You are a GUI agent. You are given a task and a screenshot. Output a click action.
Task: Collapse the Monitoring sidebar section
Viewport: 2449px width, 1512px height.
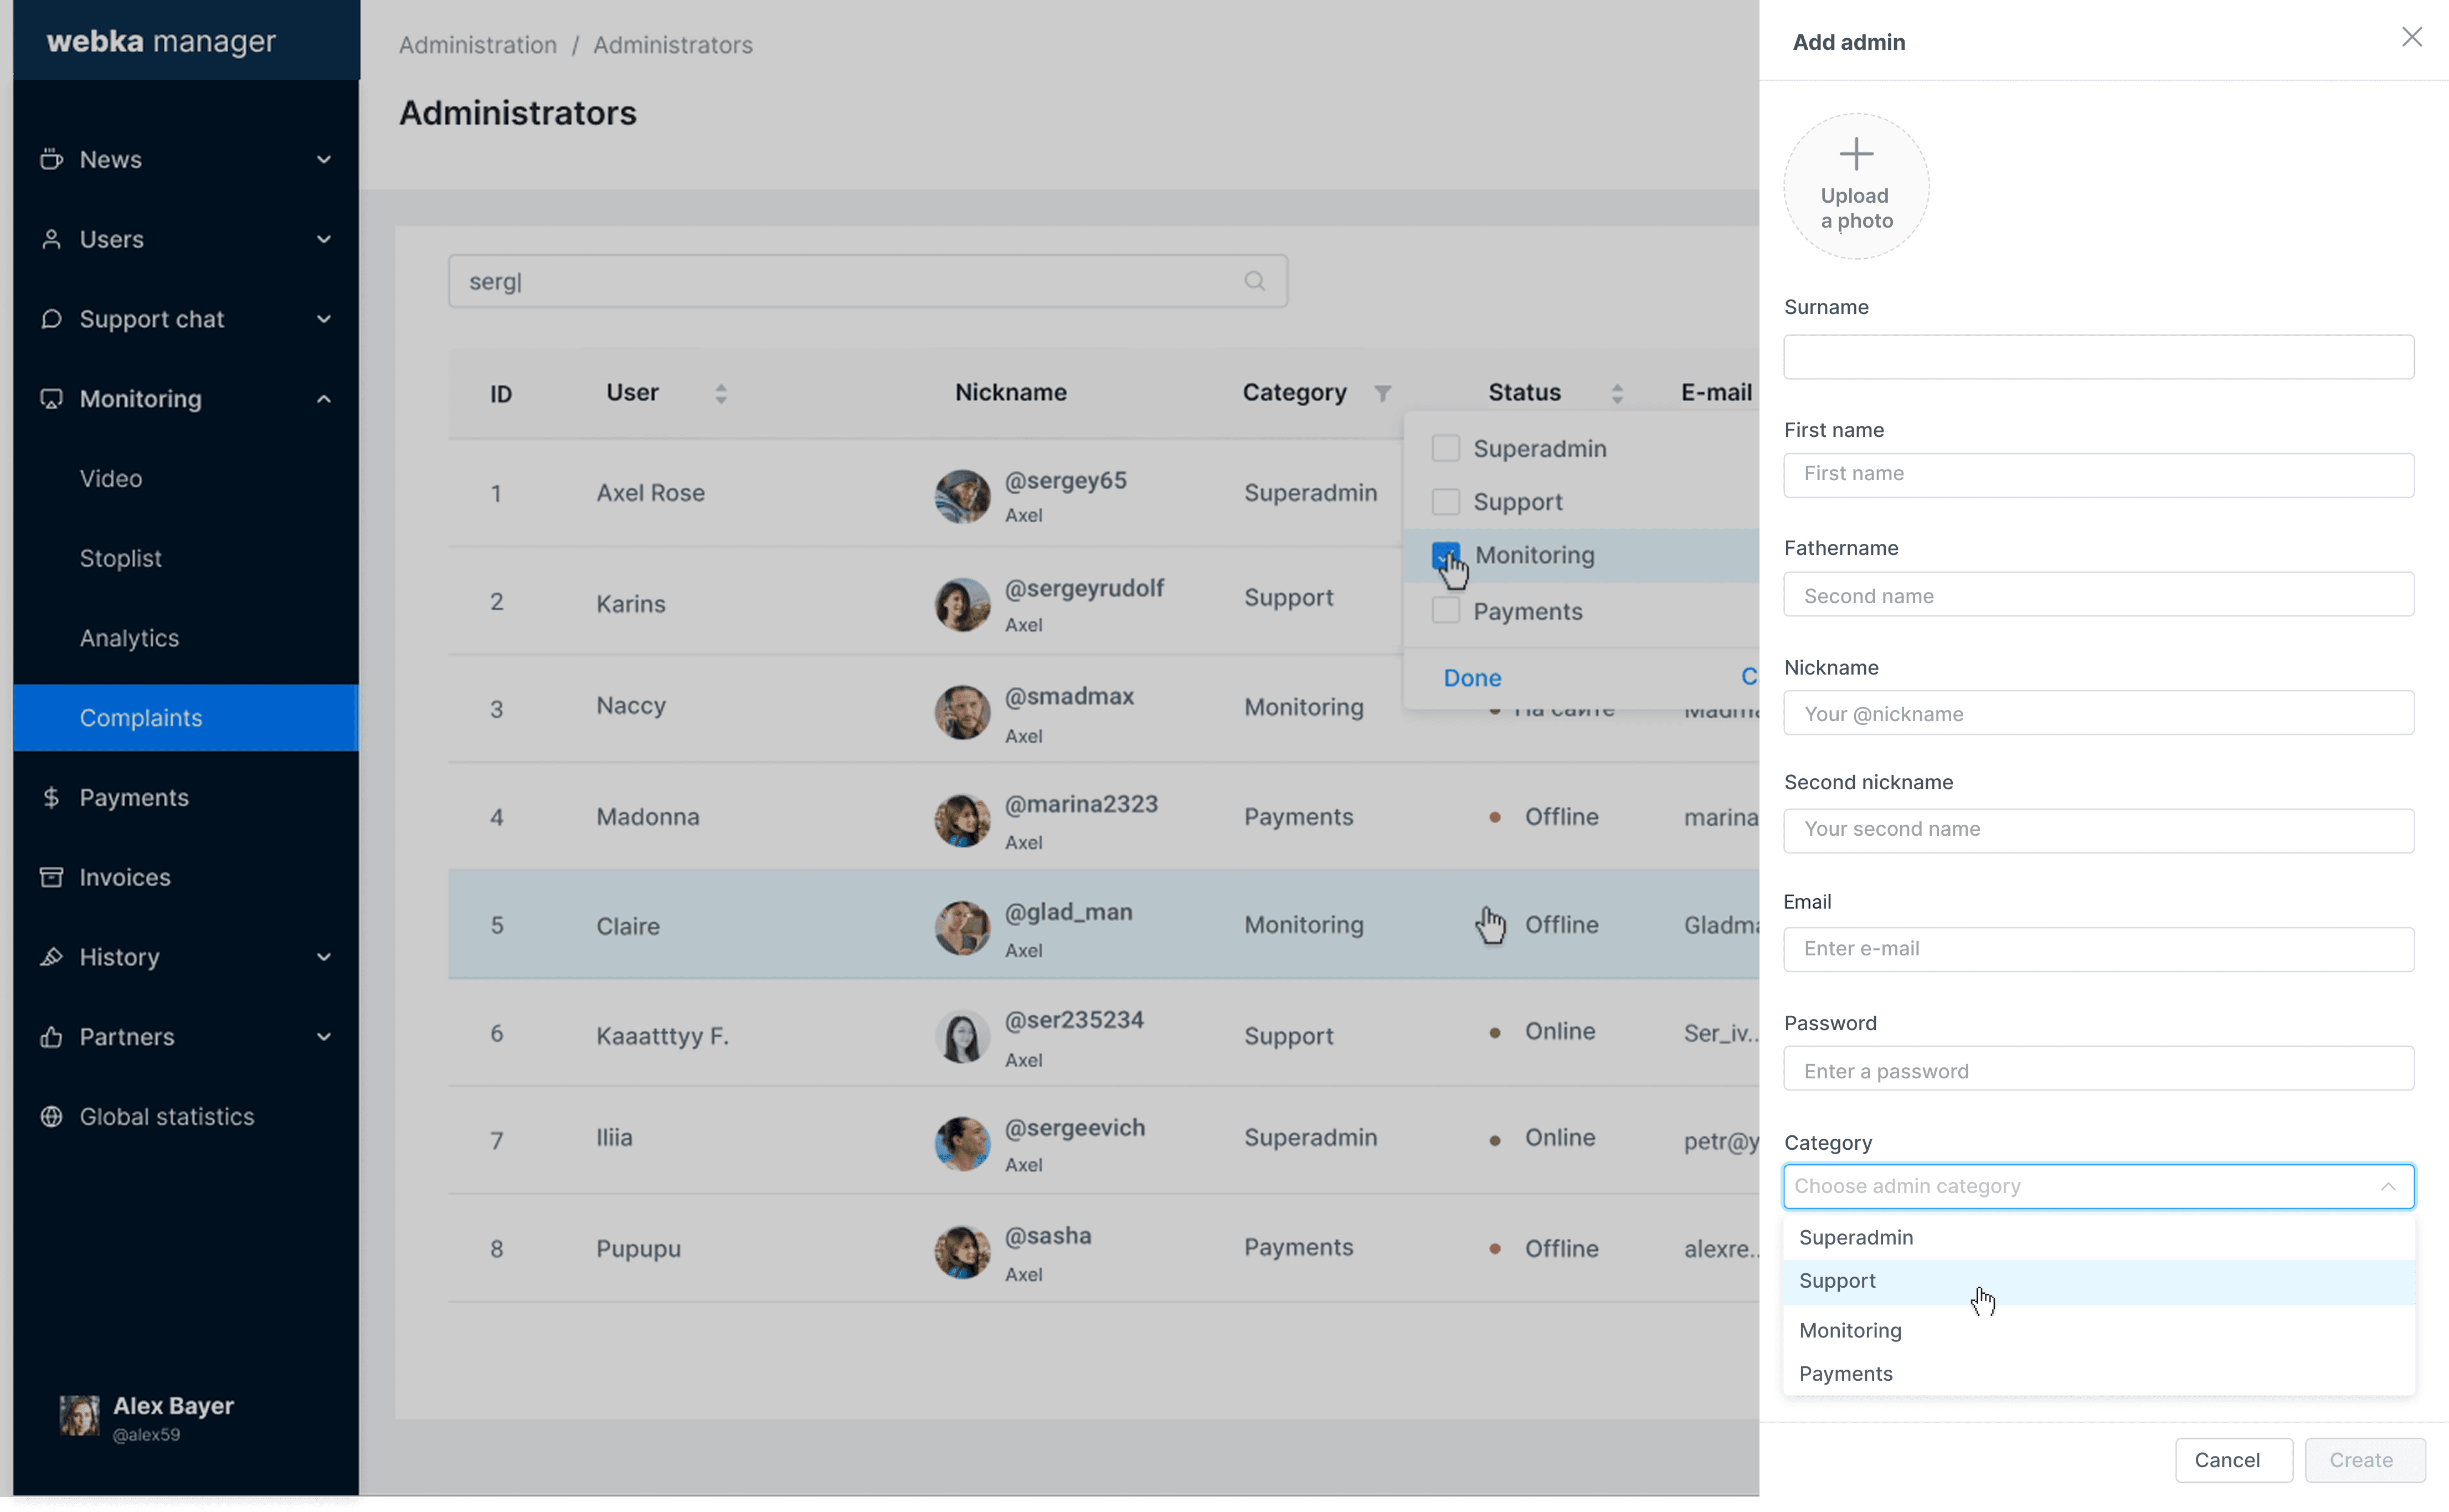pyautogui.click(x=323, y=399)
